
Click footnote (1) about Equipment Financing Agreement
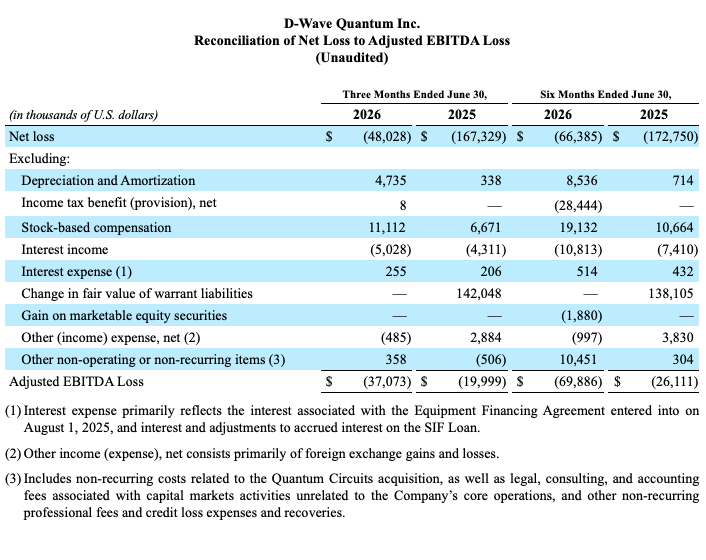click(352, 419)
